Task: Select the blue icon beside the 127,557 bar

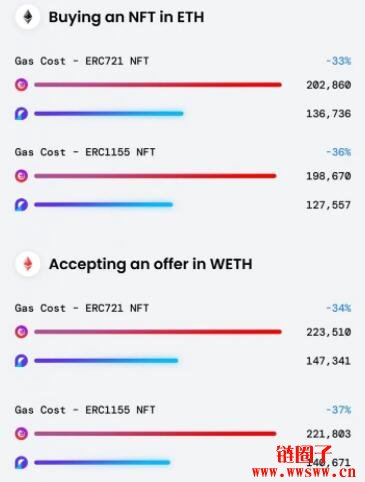Action: (x=22, y=205)
